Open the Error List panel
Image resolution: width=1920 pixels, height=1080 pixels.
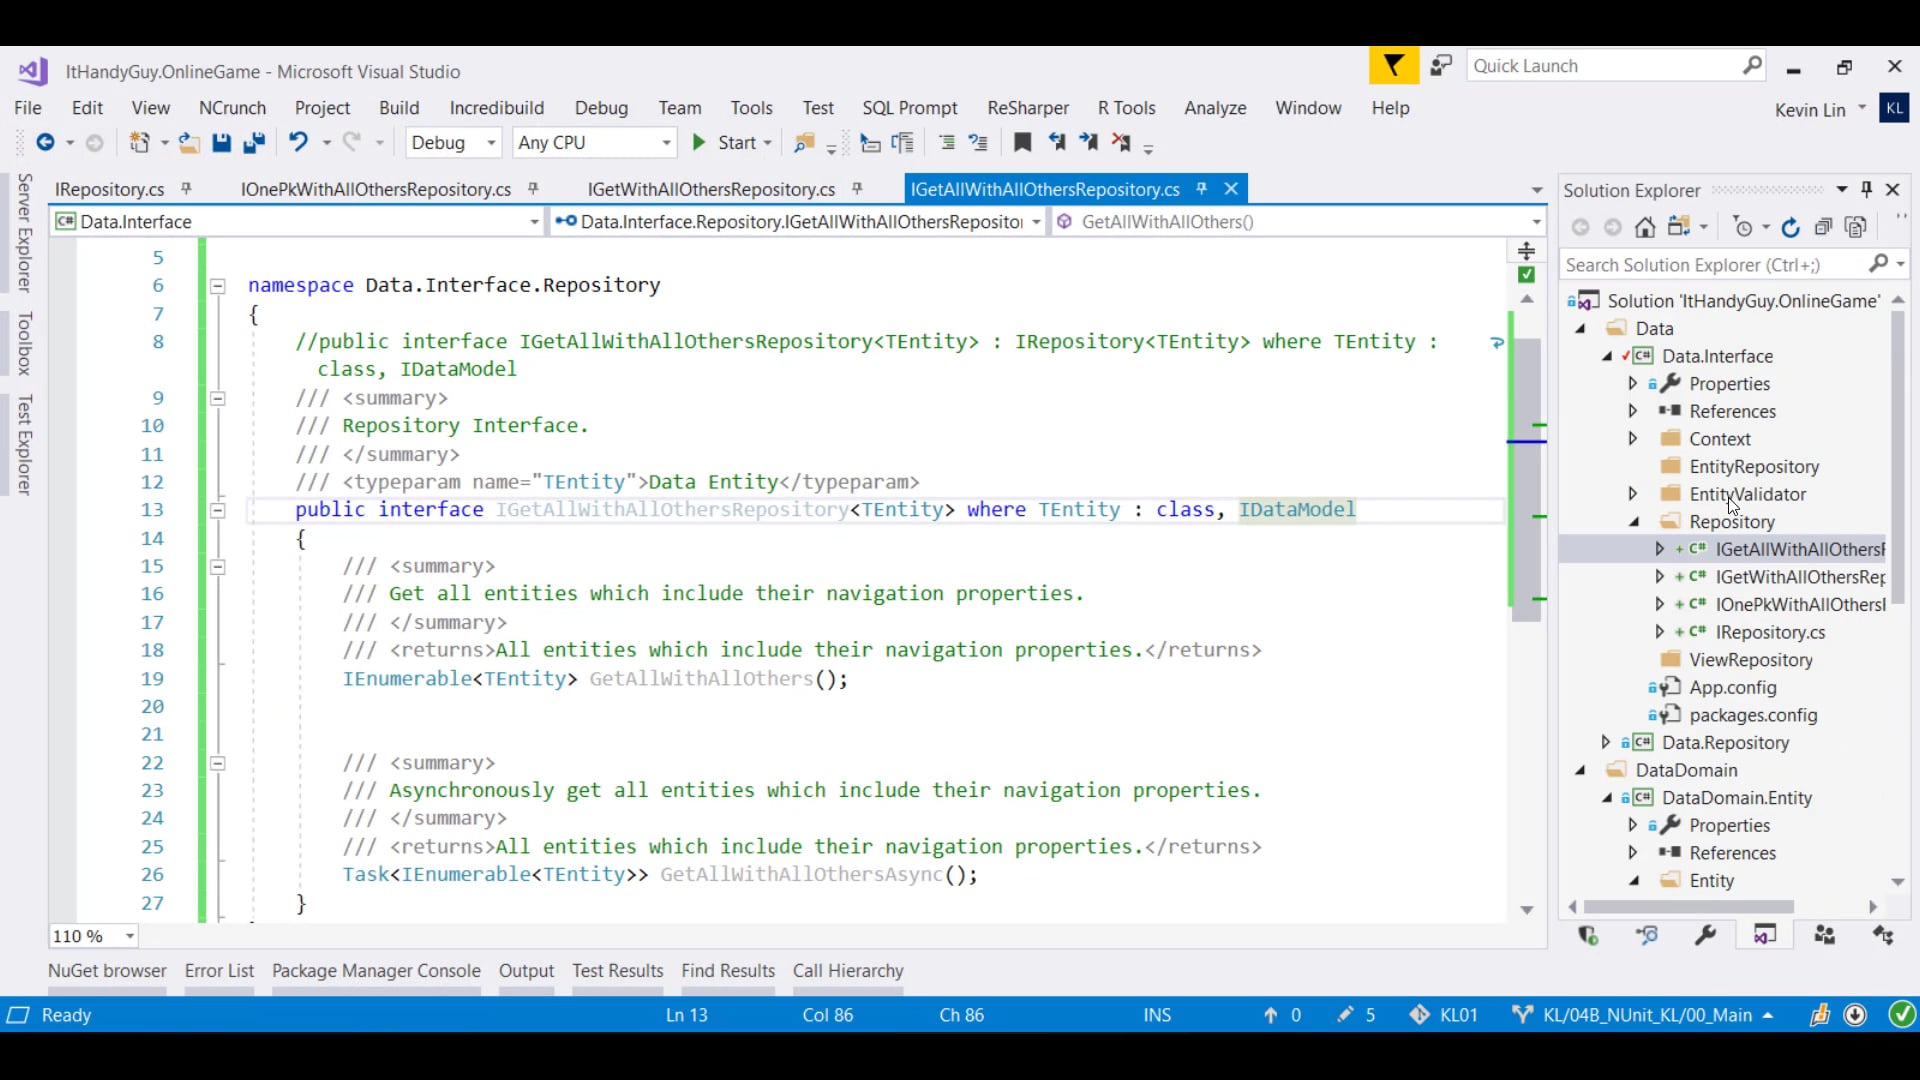219,970
